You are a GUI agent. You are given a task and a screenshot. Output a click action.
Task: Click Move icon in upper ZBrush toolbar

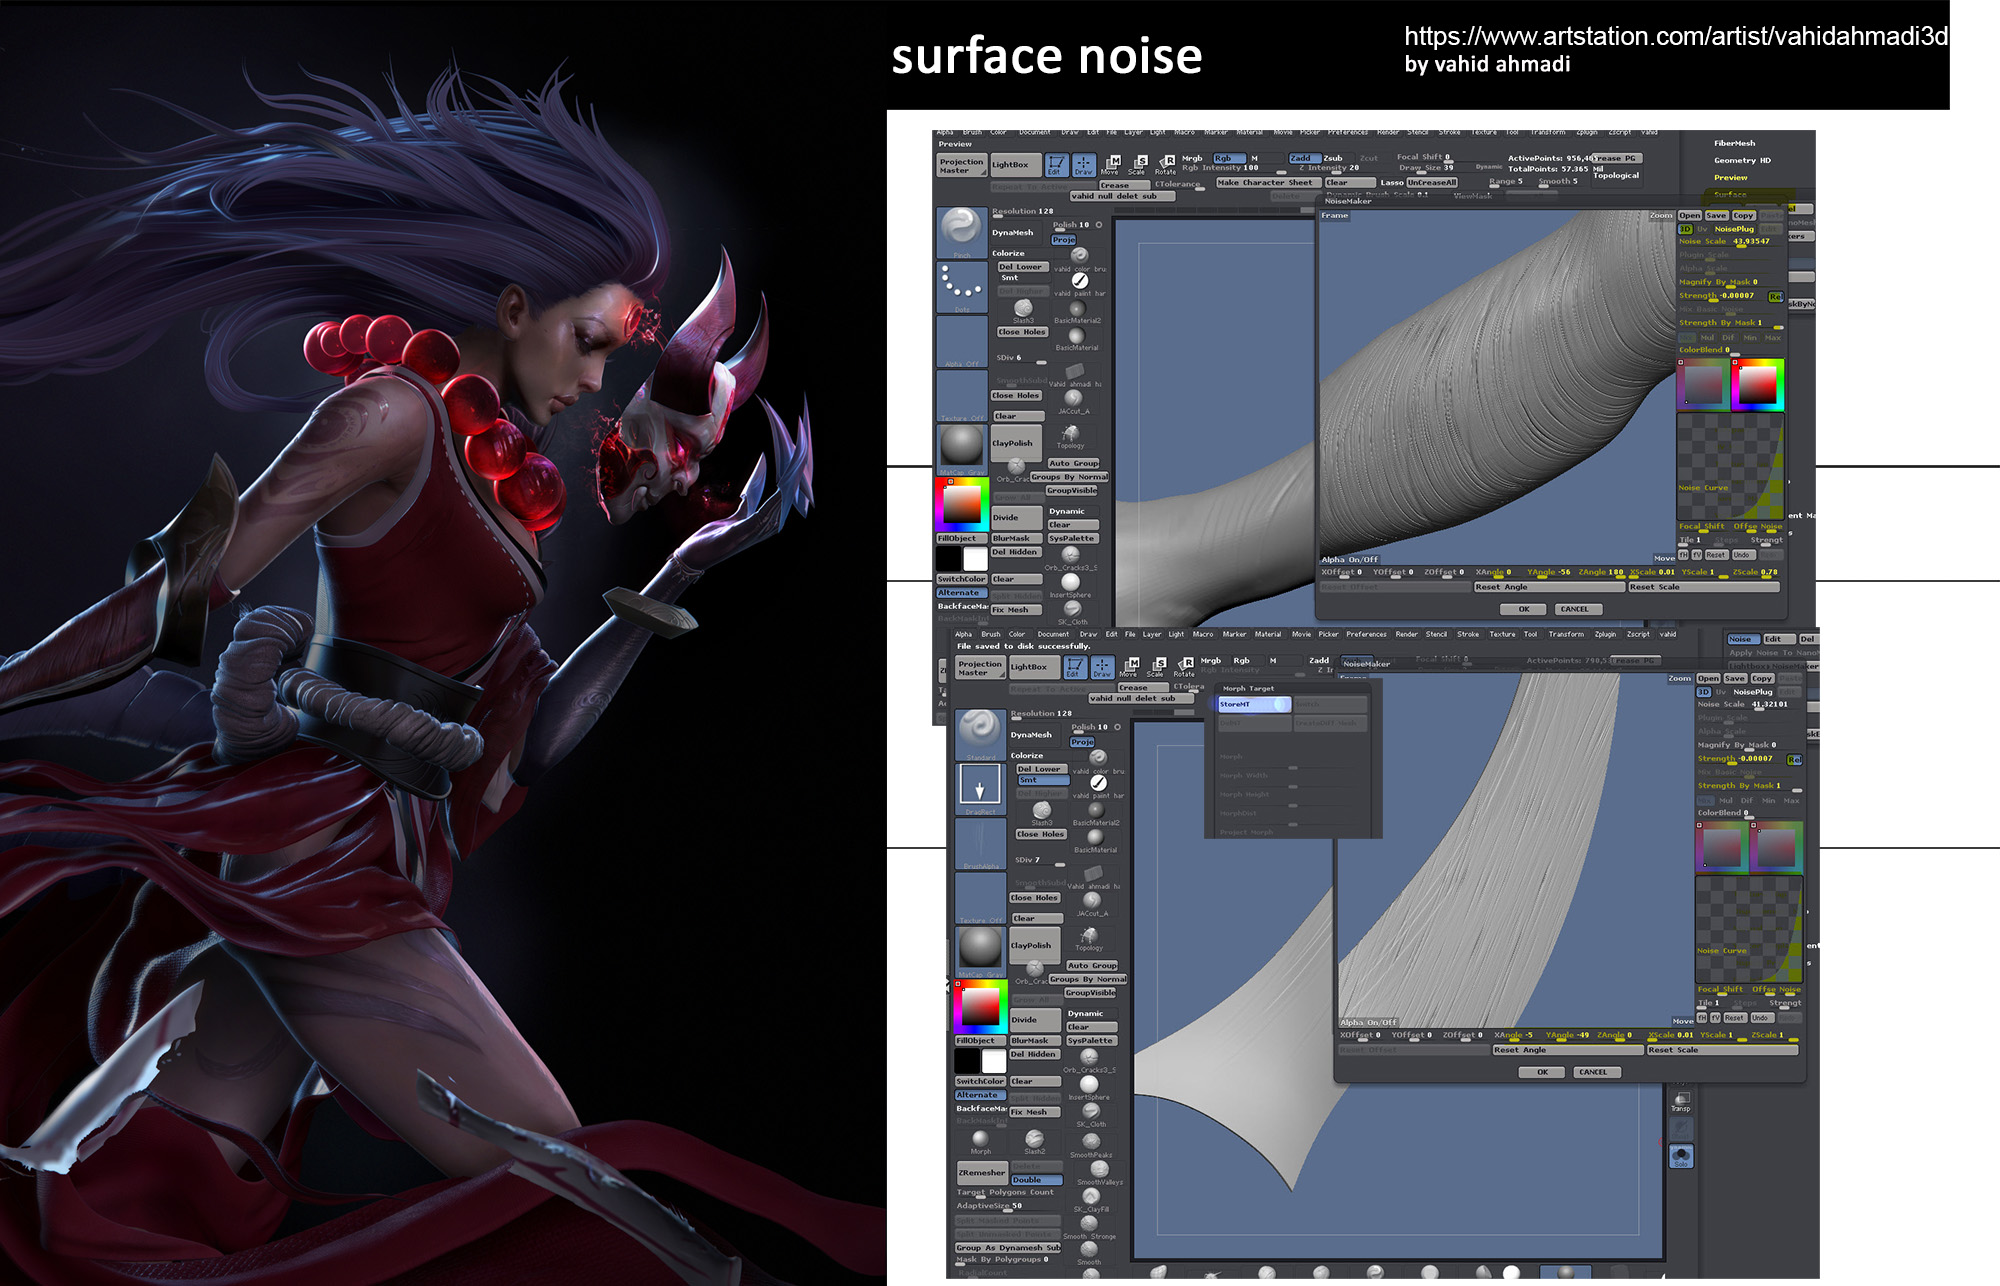click(x=1111, y=165)
